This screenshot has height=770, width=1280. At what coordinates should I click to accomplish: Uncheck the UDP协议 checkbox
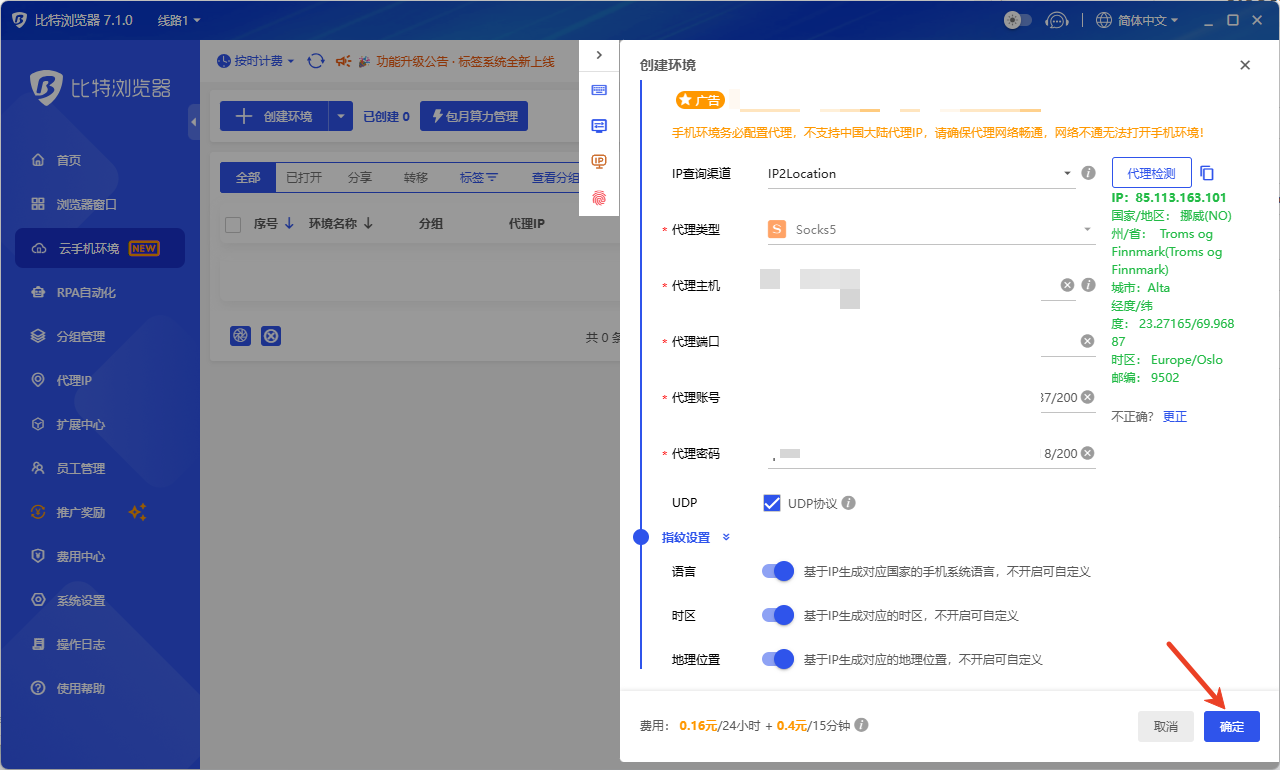tap(772, 503)
